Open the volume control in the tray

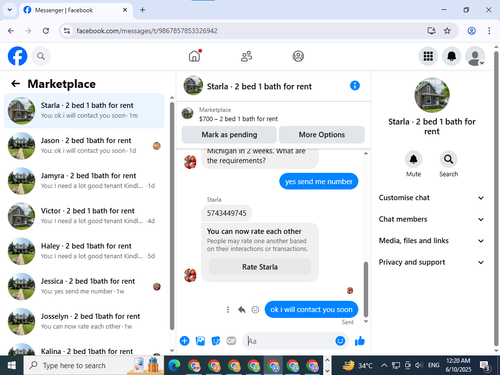click(419, 366)
